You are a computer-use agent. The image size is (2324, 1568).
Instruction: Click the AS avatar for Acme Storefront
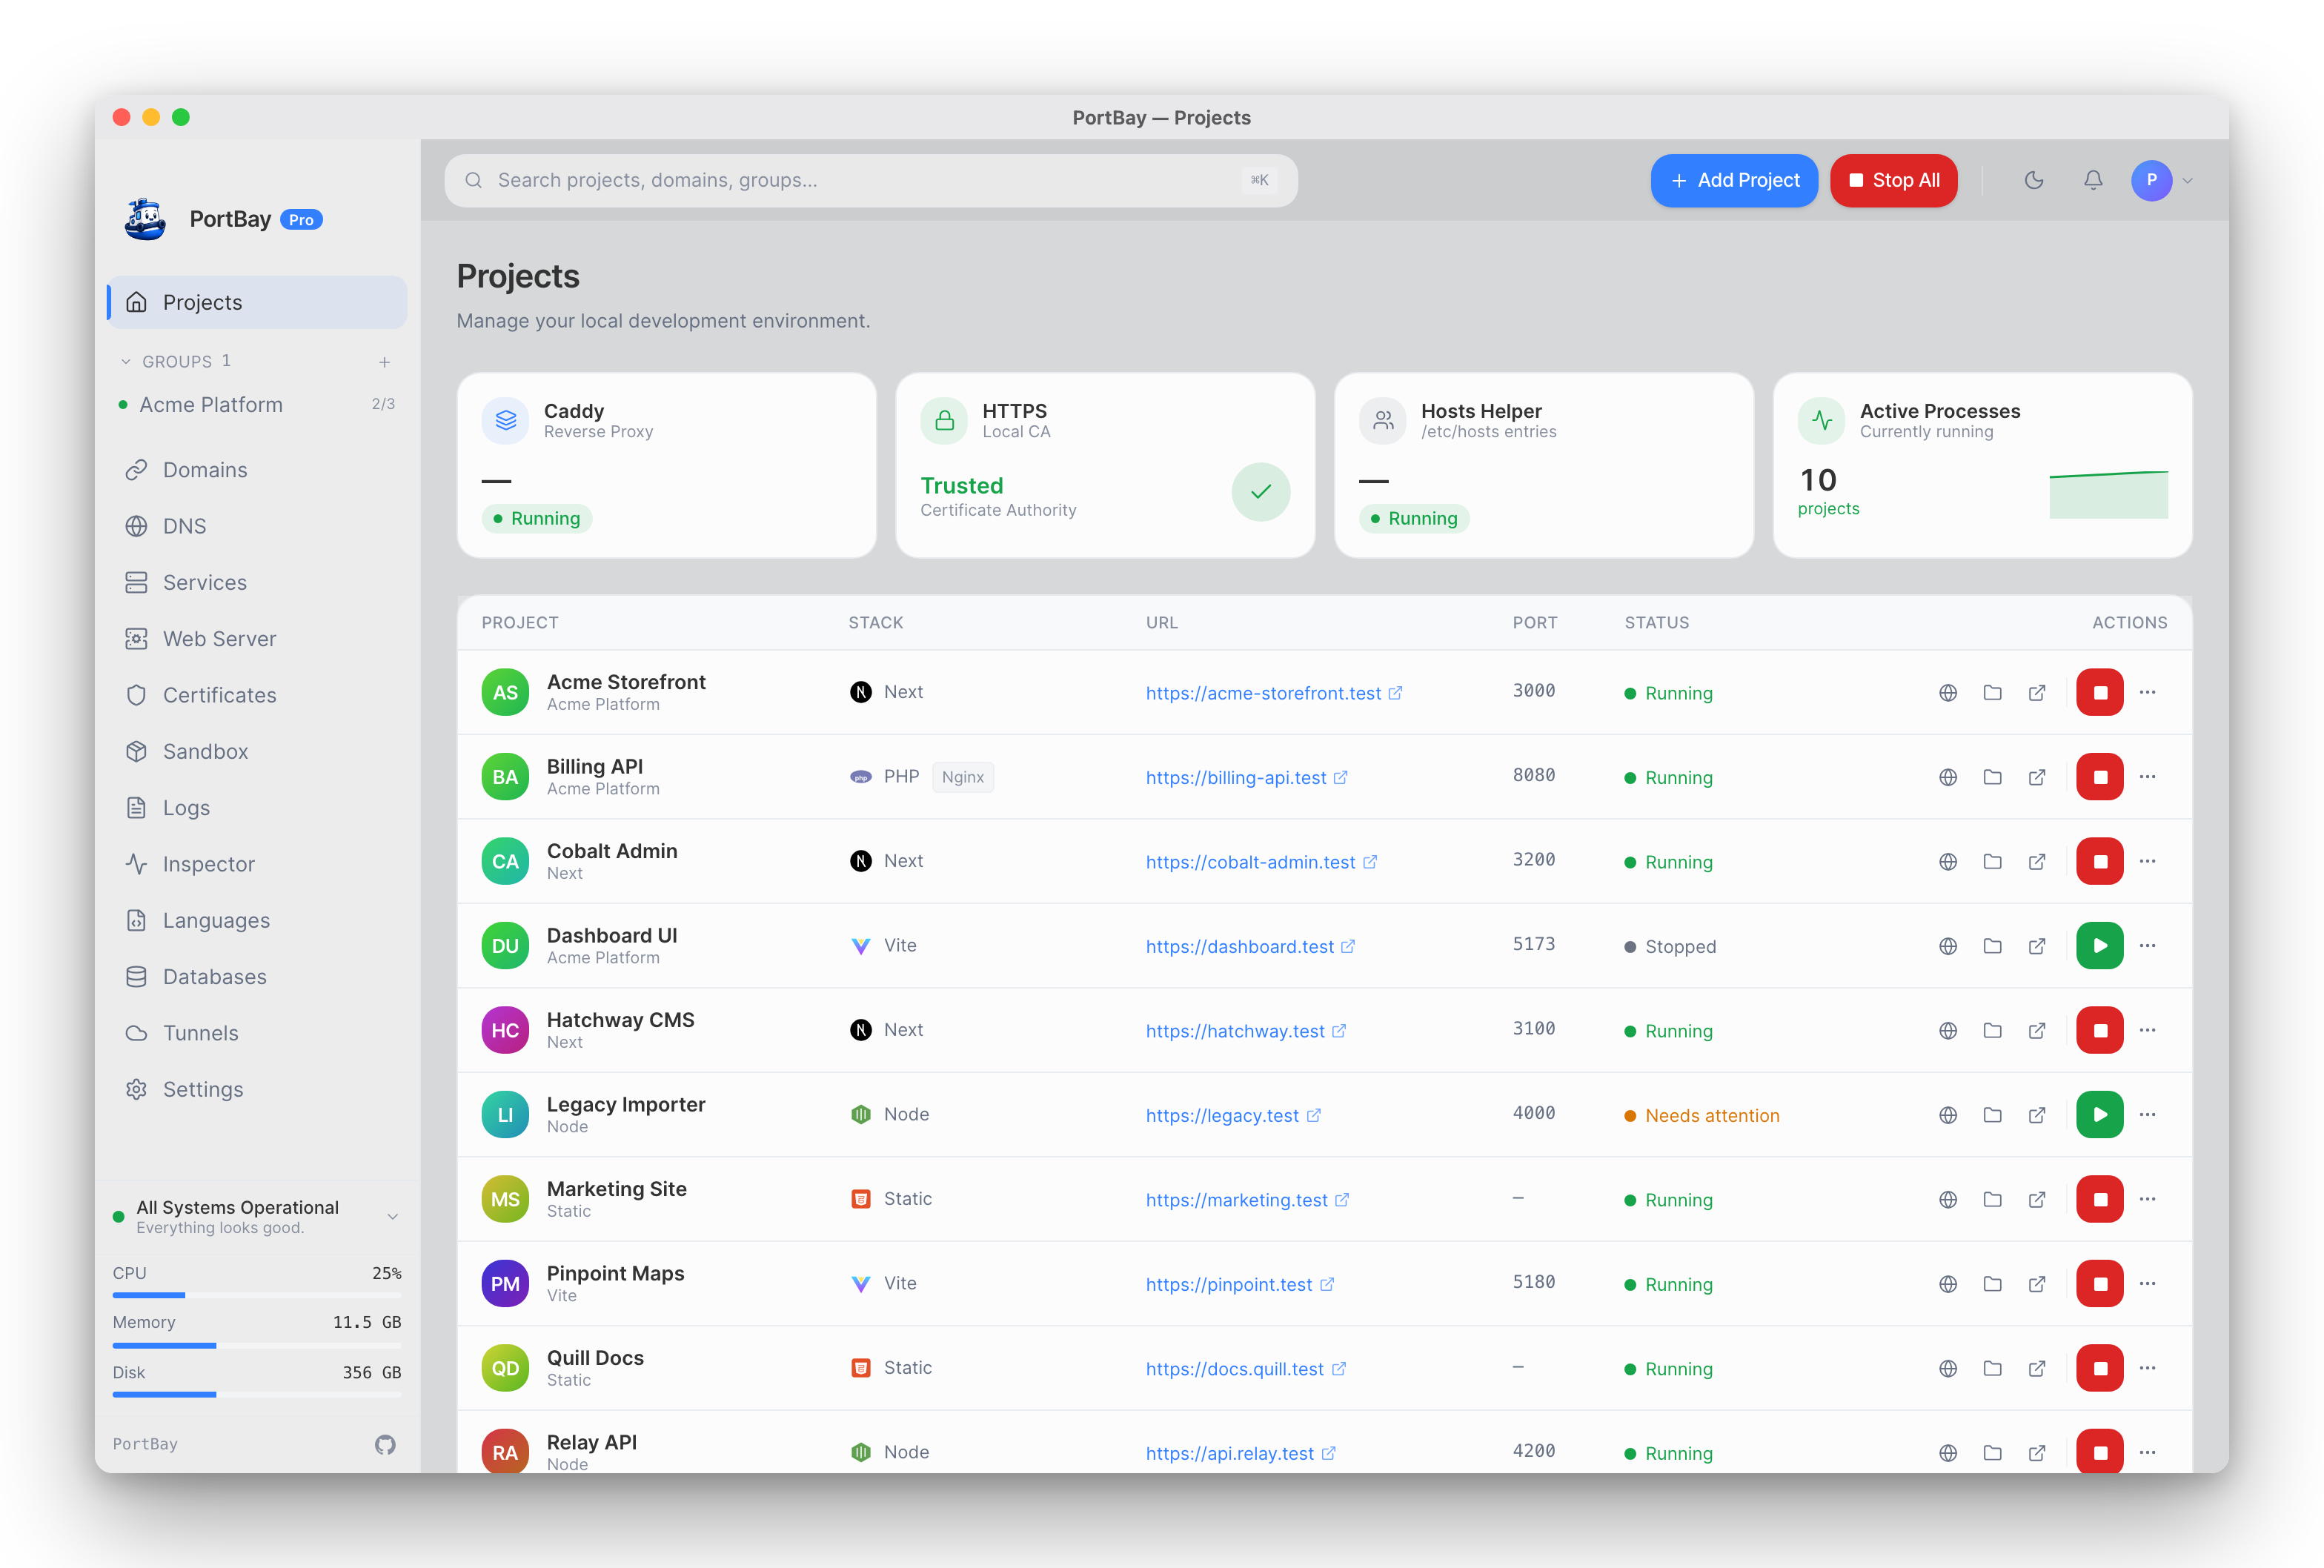click(x=505, y=692)
